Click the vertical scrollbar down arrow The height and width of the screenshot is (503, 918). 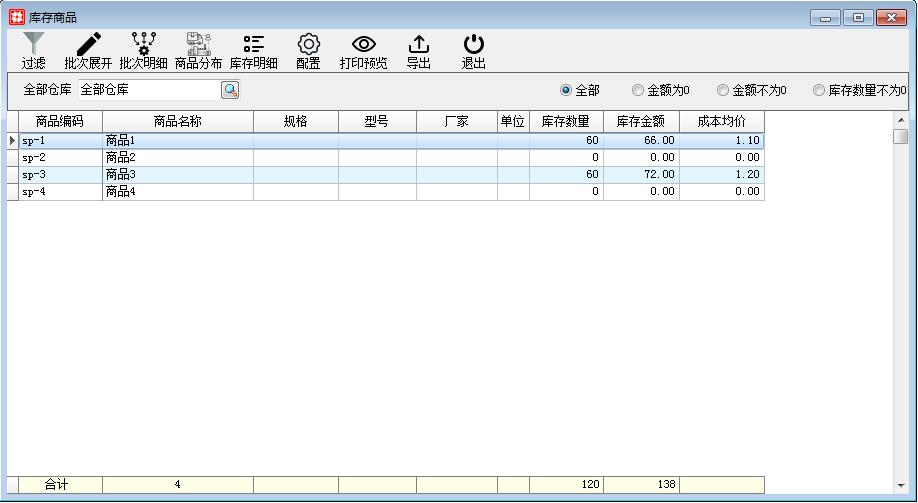pyautogui.click(x=900, y=485)
